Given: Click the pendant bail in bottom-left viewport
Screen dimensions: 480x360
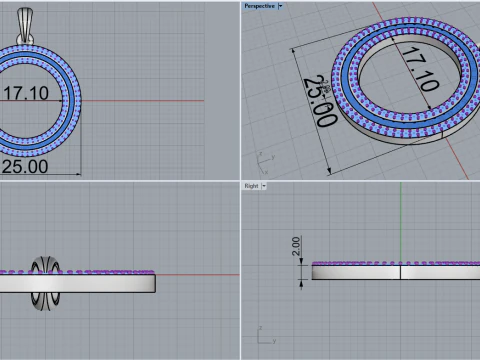Looking at the screenshot, I should pyautogui.click(x=45, y=283).
